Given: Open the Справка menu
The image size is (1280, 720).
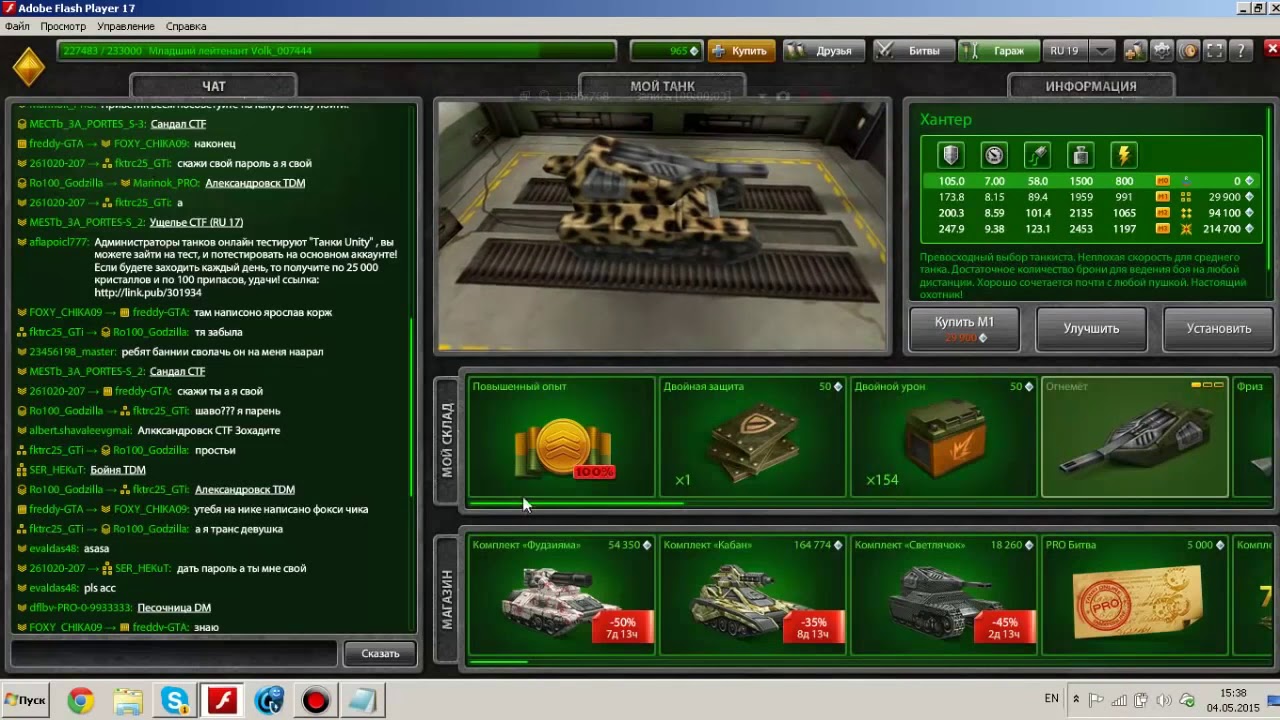Looking at the screenshot, I should (x=186, y=26).
